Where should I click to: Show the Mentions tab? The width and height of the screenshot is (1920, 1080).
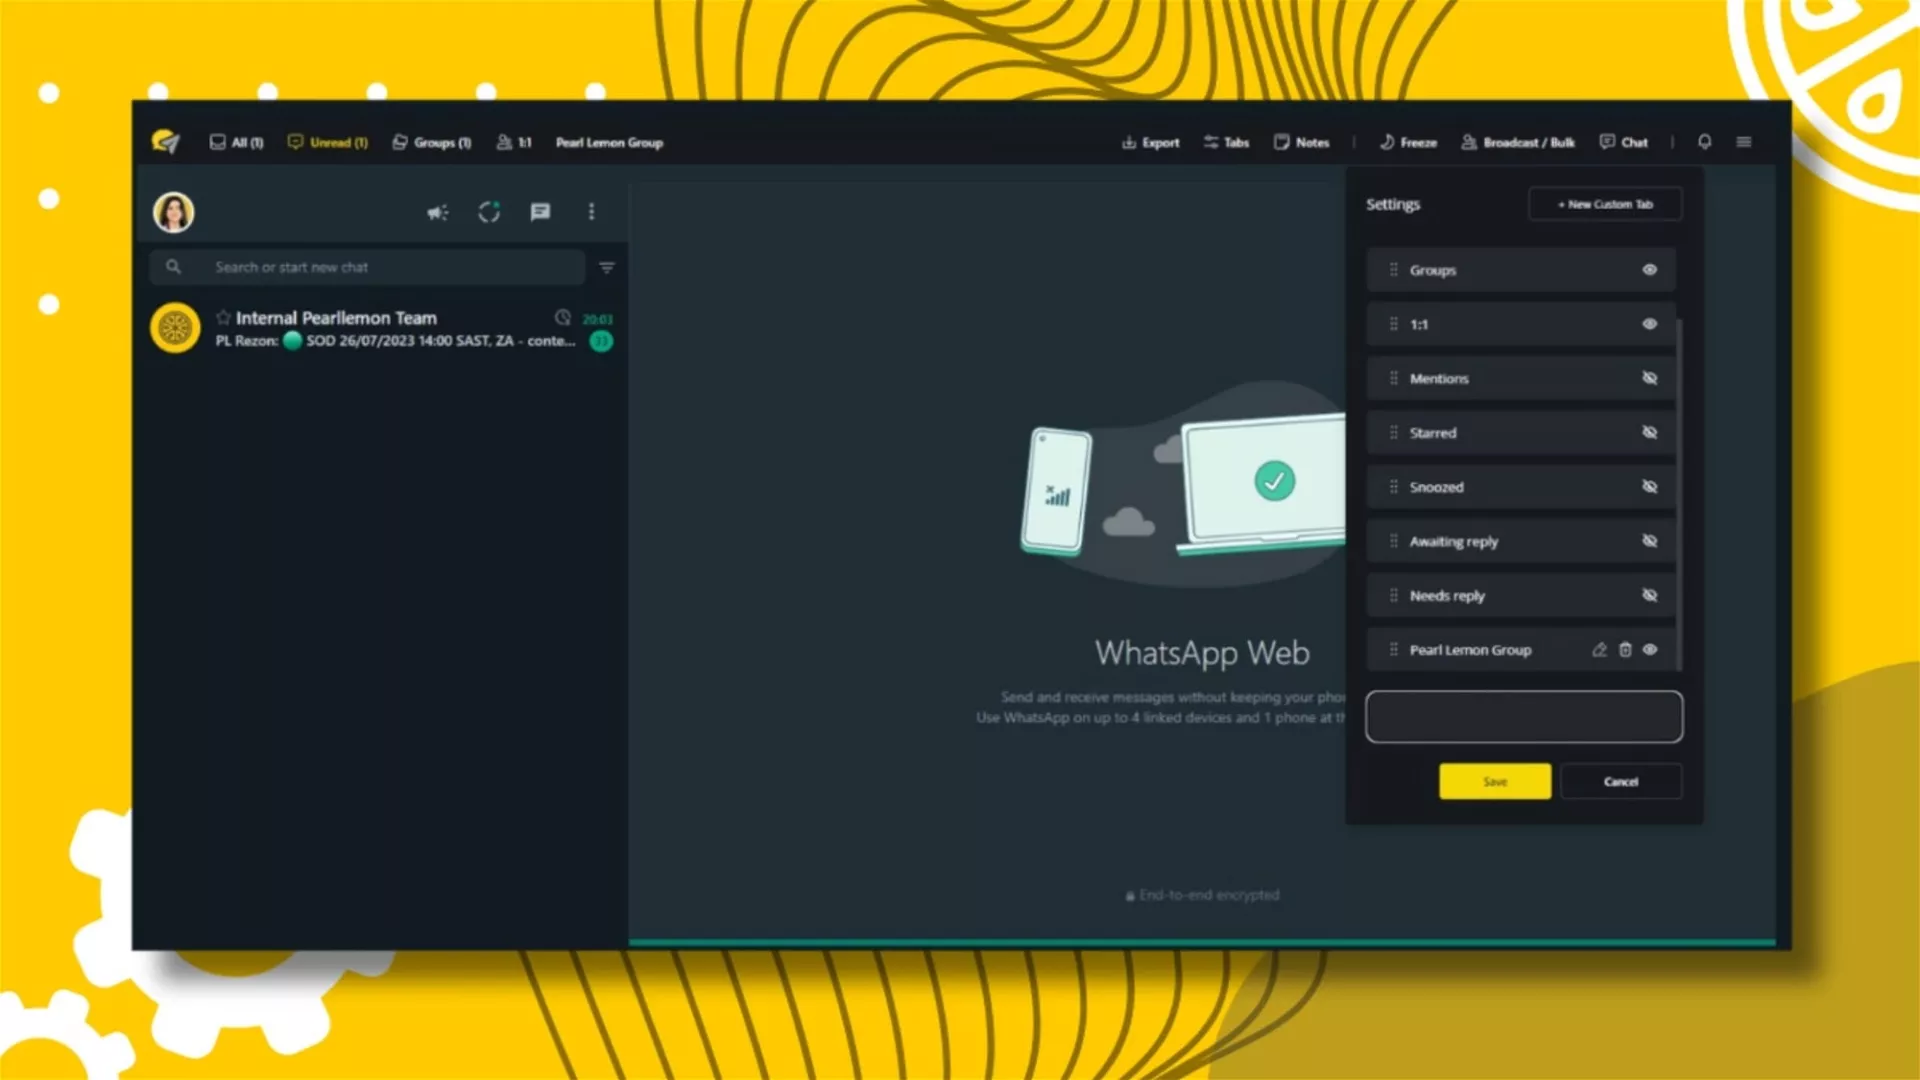[x=1650, y=378]
